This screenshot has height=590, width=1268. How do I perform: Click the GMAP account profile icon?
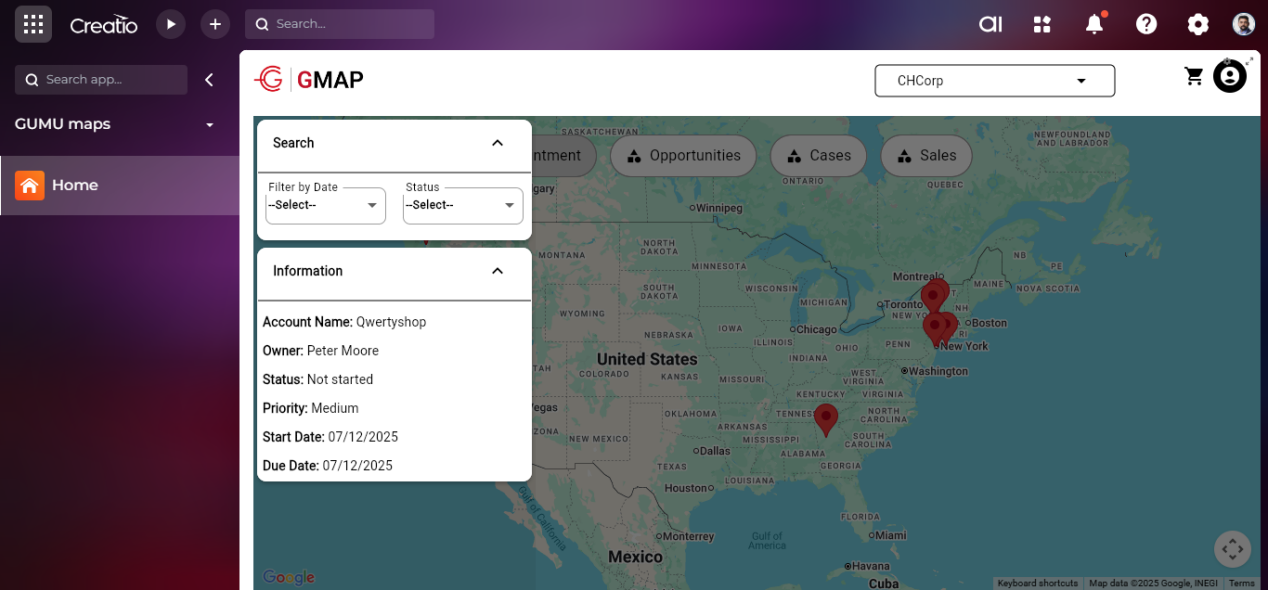point(1230,76)
